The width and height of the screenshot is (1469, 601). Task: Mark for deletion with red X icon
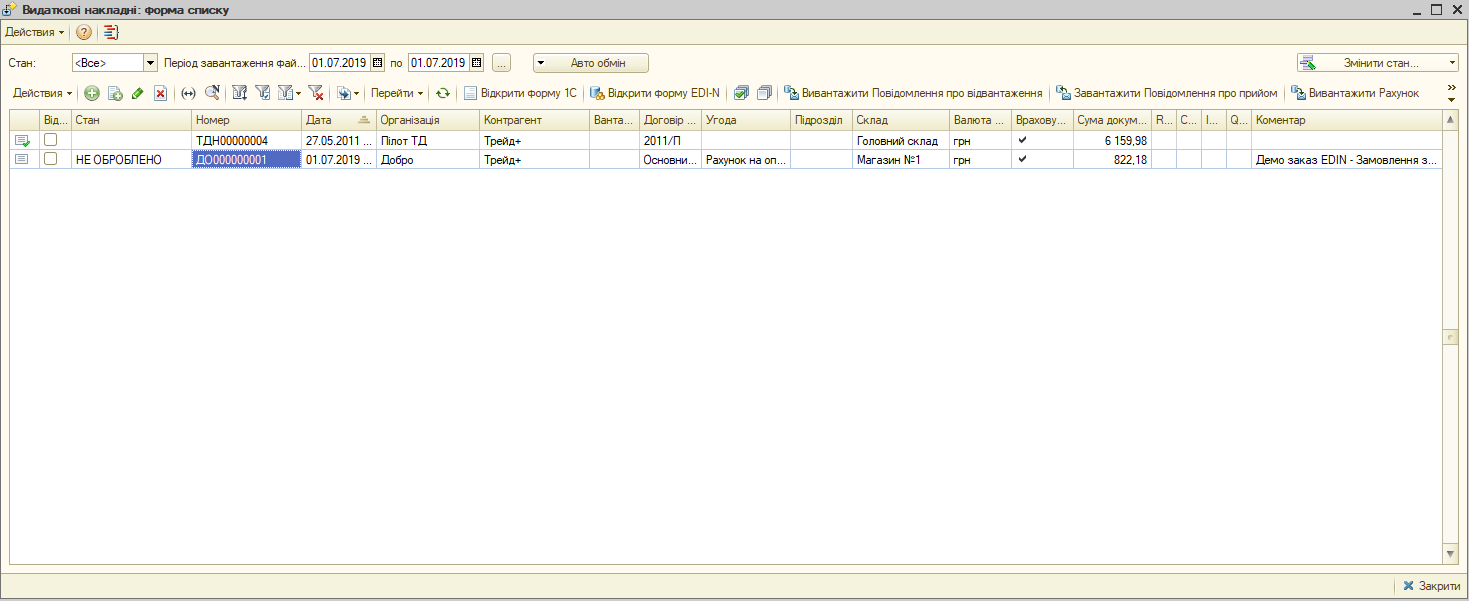160,93
